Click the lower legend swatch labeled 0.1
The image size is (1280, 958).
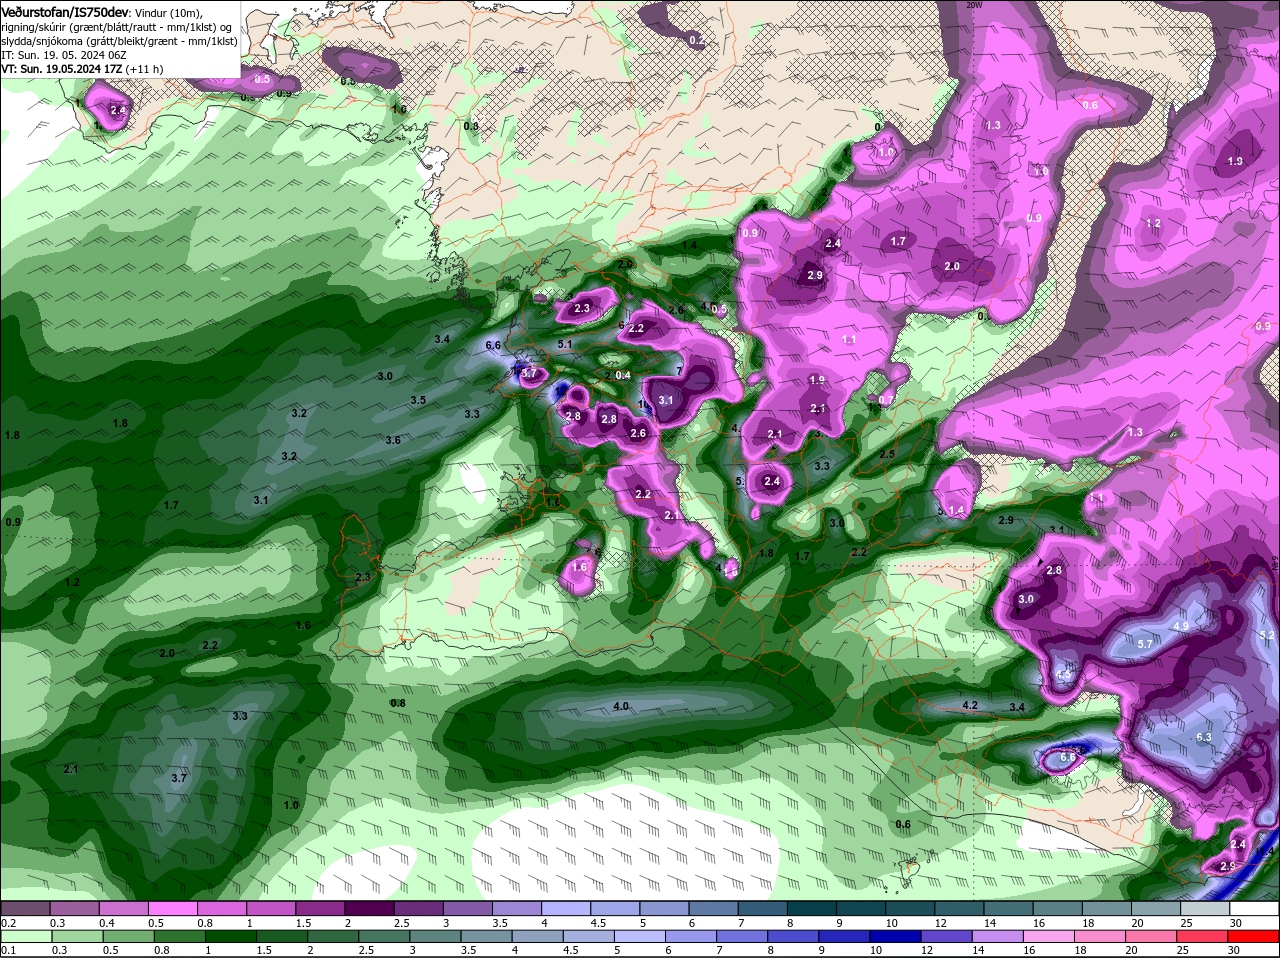click(x=25, y=935)
